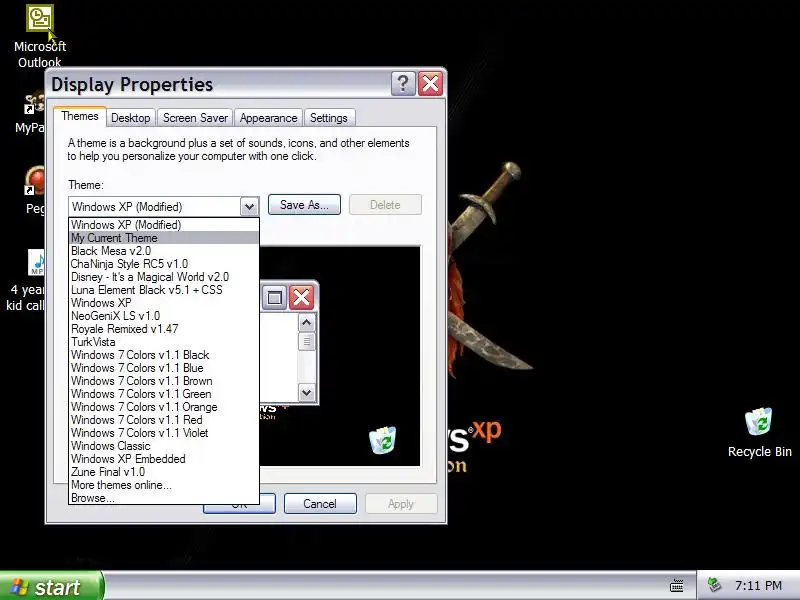Select My Current Theme in the list
The height and width of the screenshot is (600, 800).
coord(164,238)
